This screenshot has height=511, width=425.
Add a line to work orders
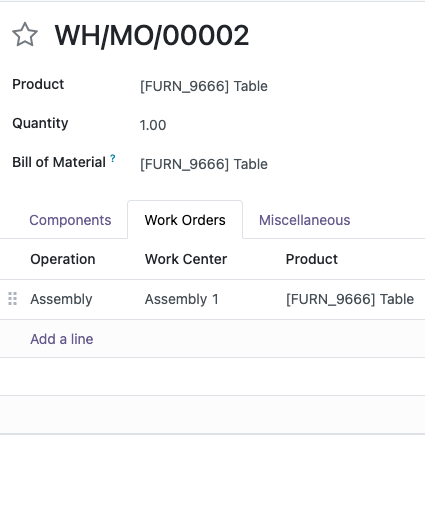point(62,339)
